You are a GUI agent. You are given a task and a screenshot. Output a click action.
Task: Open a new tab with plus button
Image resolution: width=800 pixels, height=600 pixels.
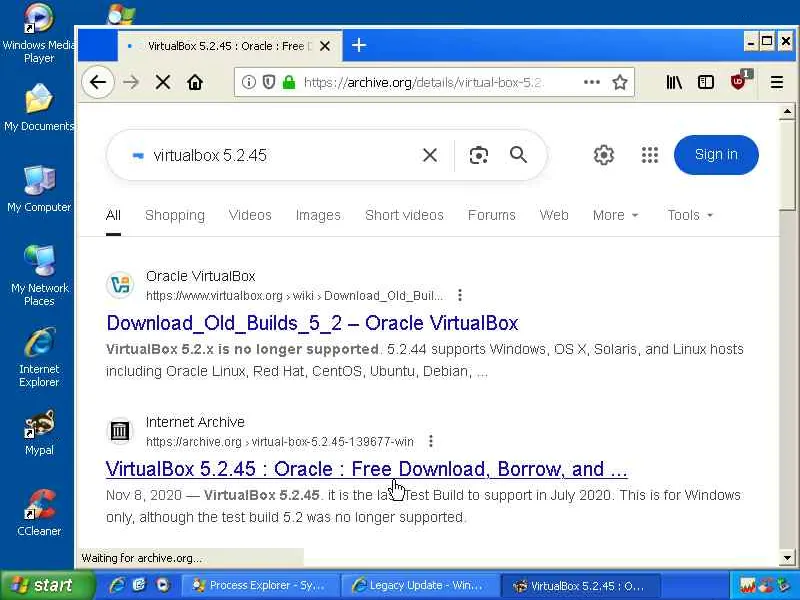(x=359, y=45)
